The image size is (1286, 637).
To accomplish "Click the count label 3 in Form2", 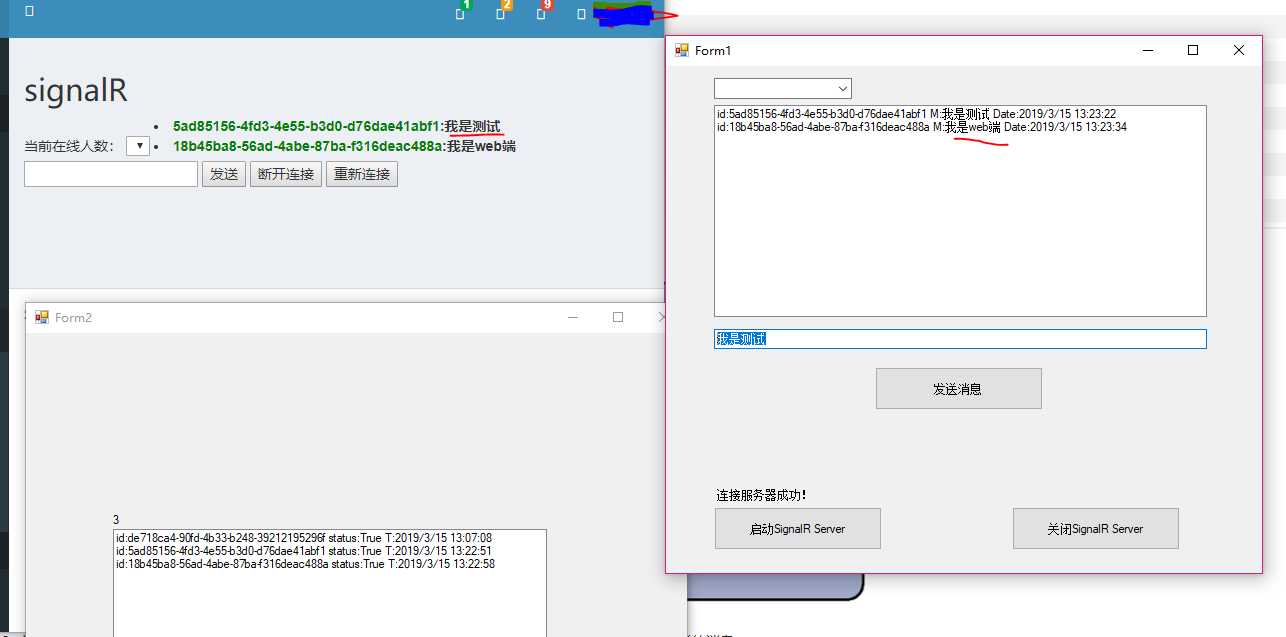I will point(116,520).
